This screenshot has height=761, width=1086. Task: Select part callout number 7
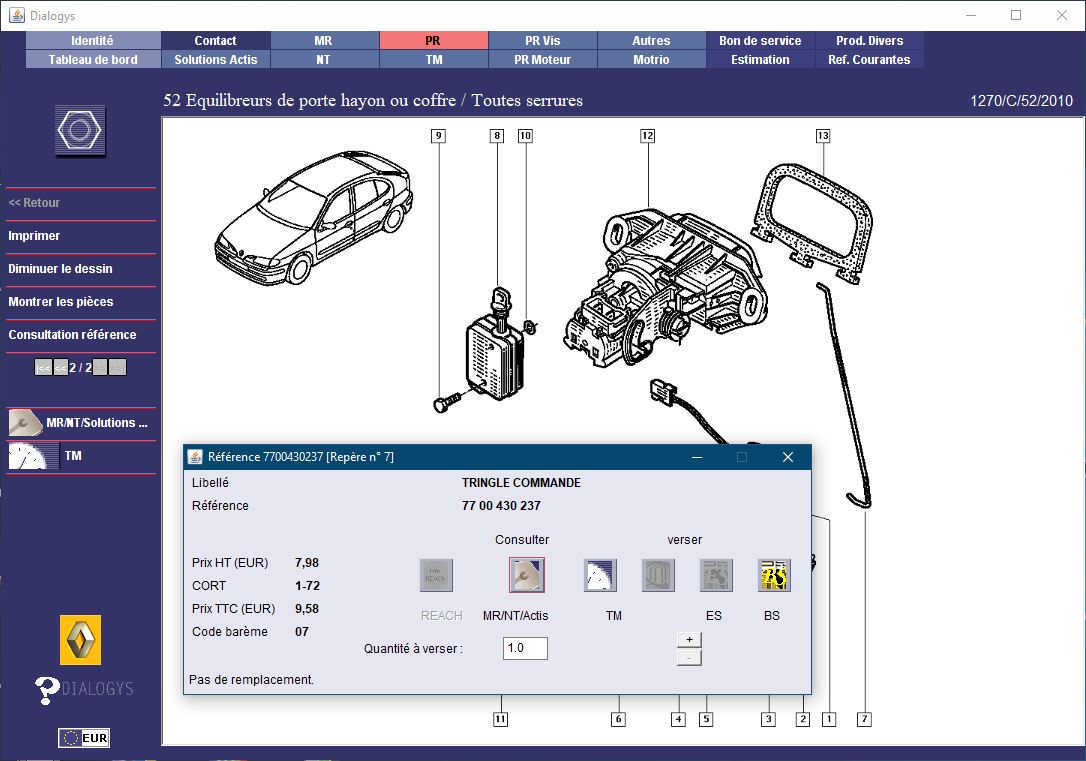pyautogui.click(x=864, y=719)
